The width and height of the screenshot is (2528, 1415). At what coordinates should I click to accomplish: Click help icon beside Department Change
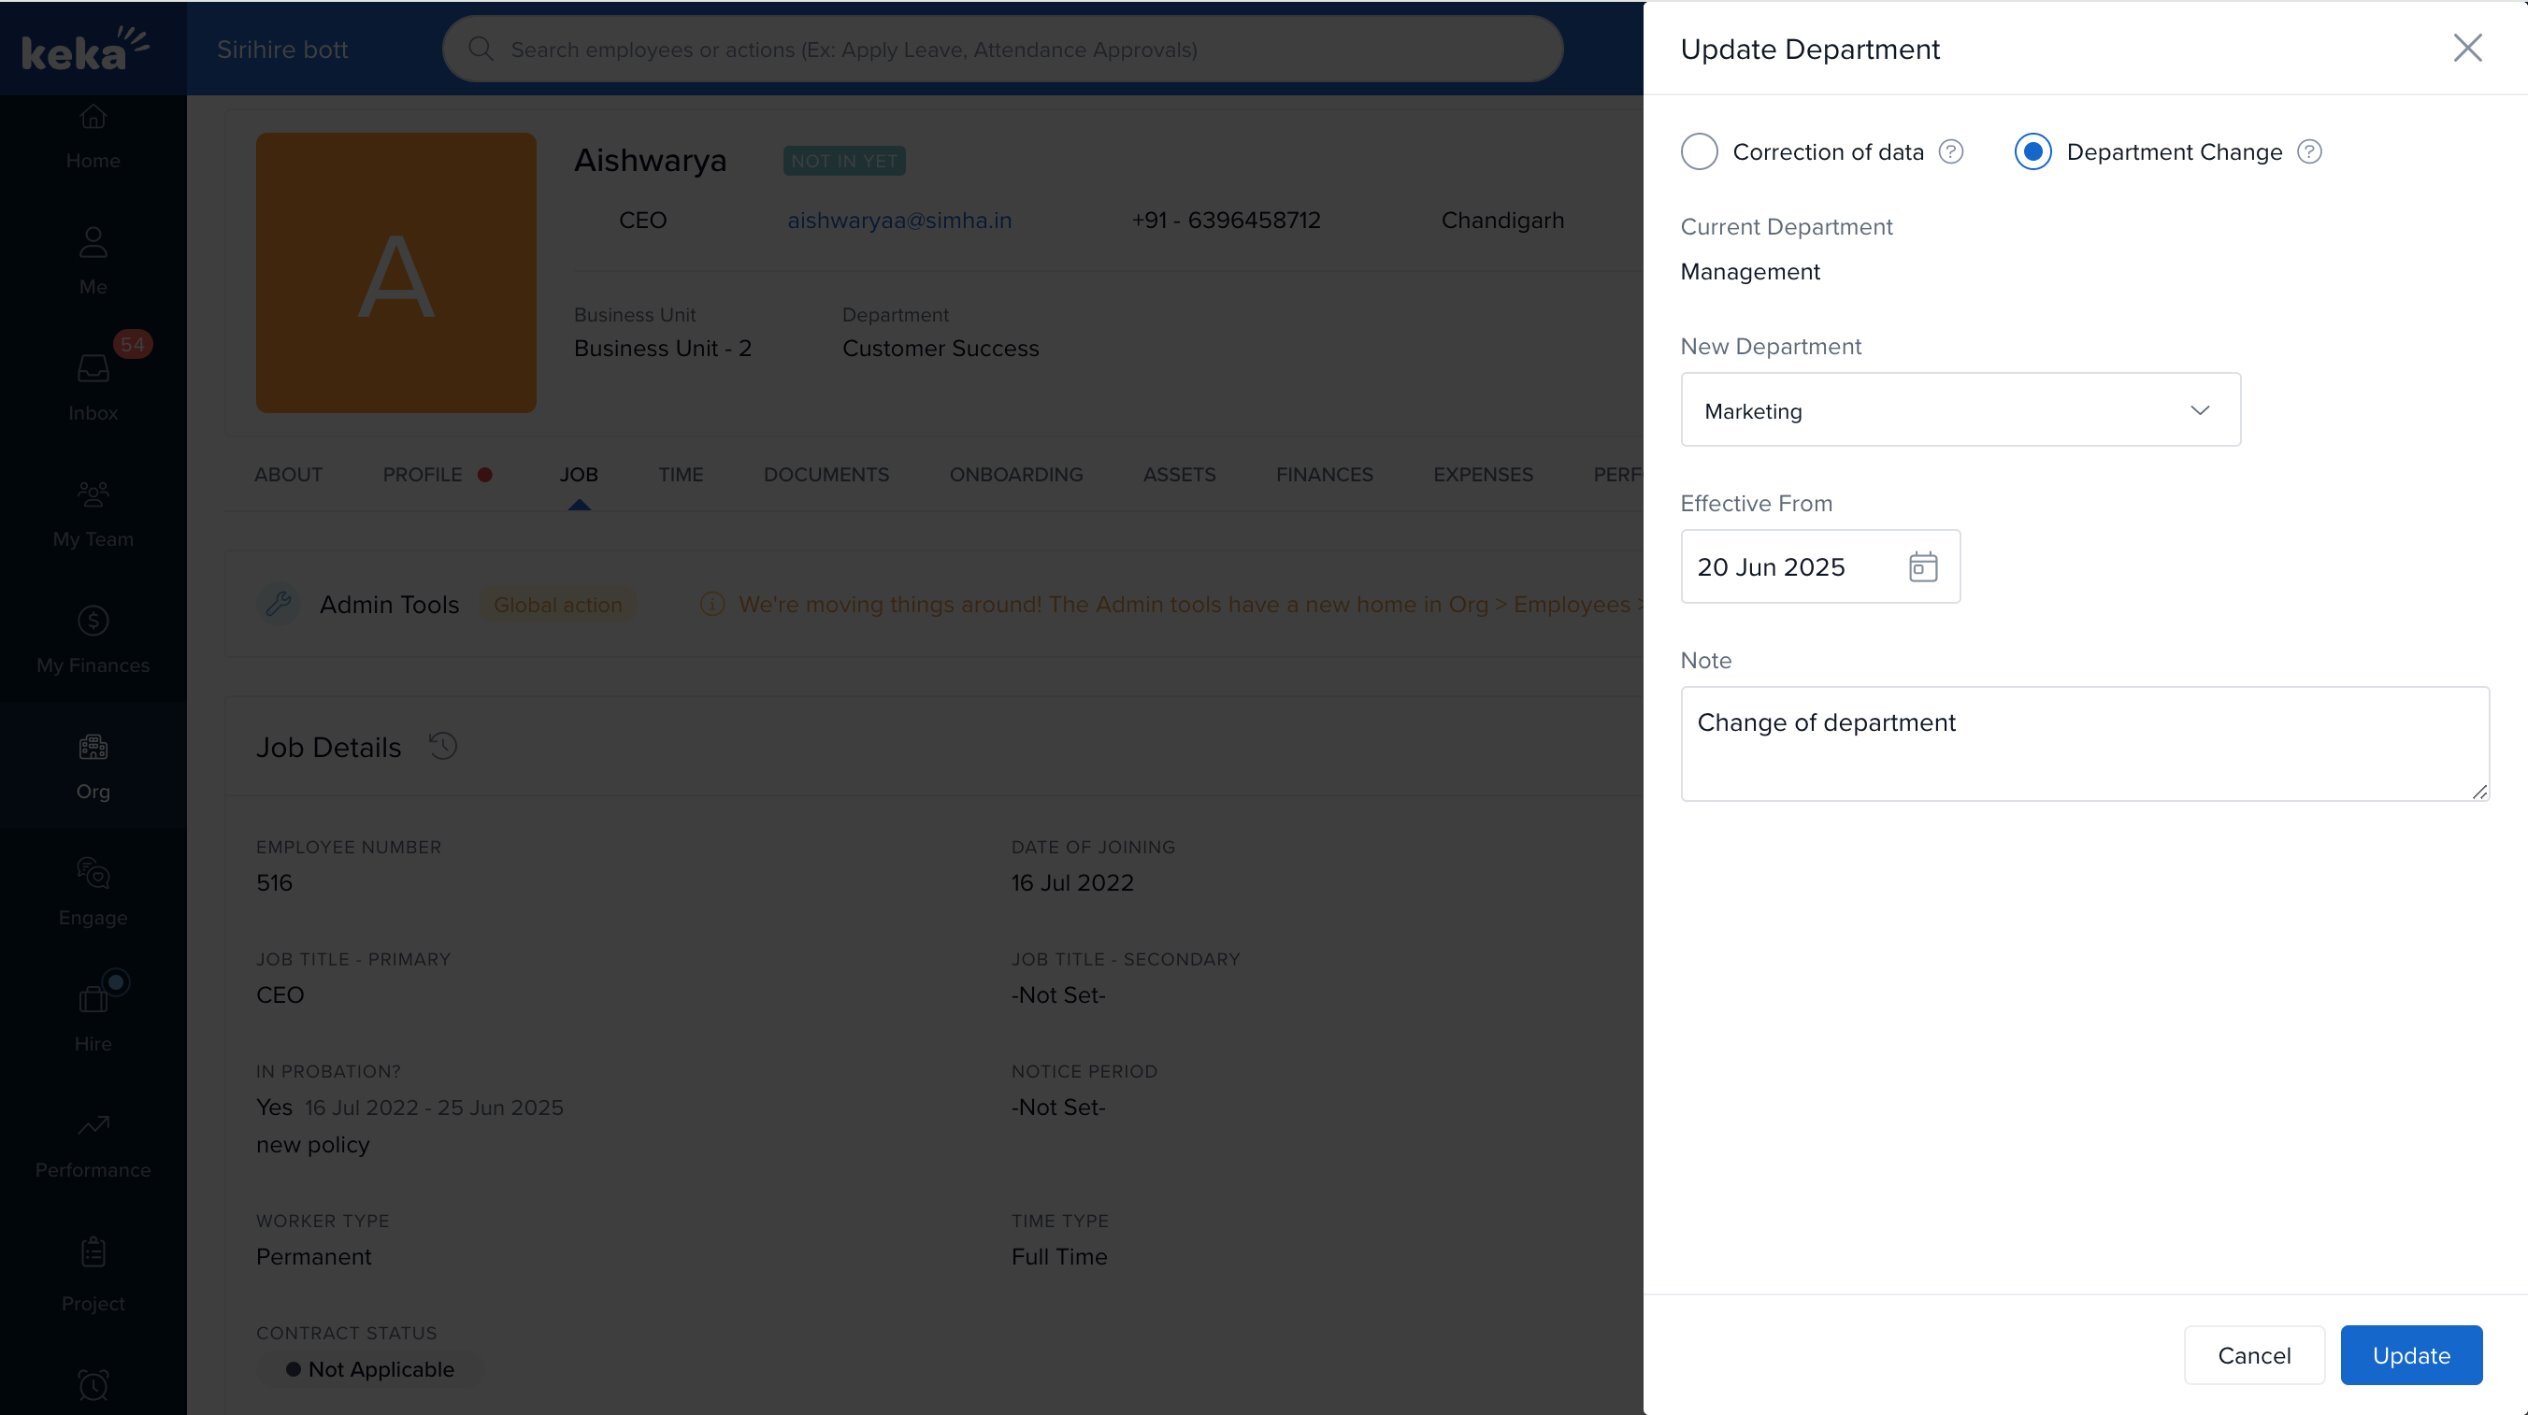(x=2308, y=152)
